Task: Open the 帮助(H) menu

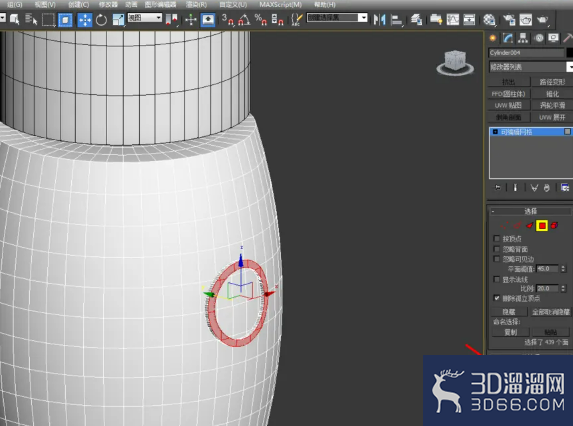Action: (325, 5)
